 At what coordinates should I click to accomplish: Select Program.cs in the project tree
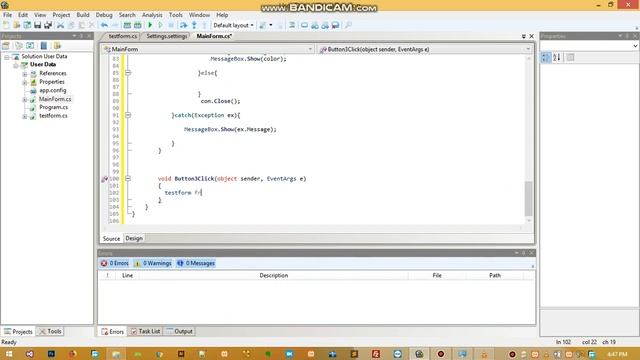[x=53, y=107]
